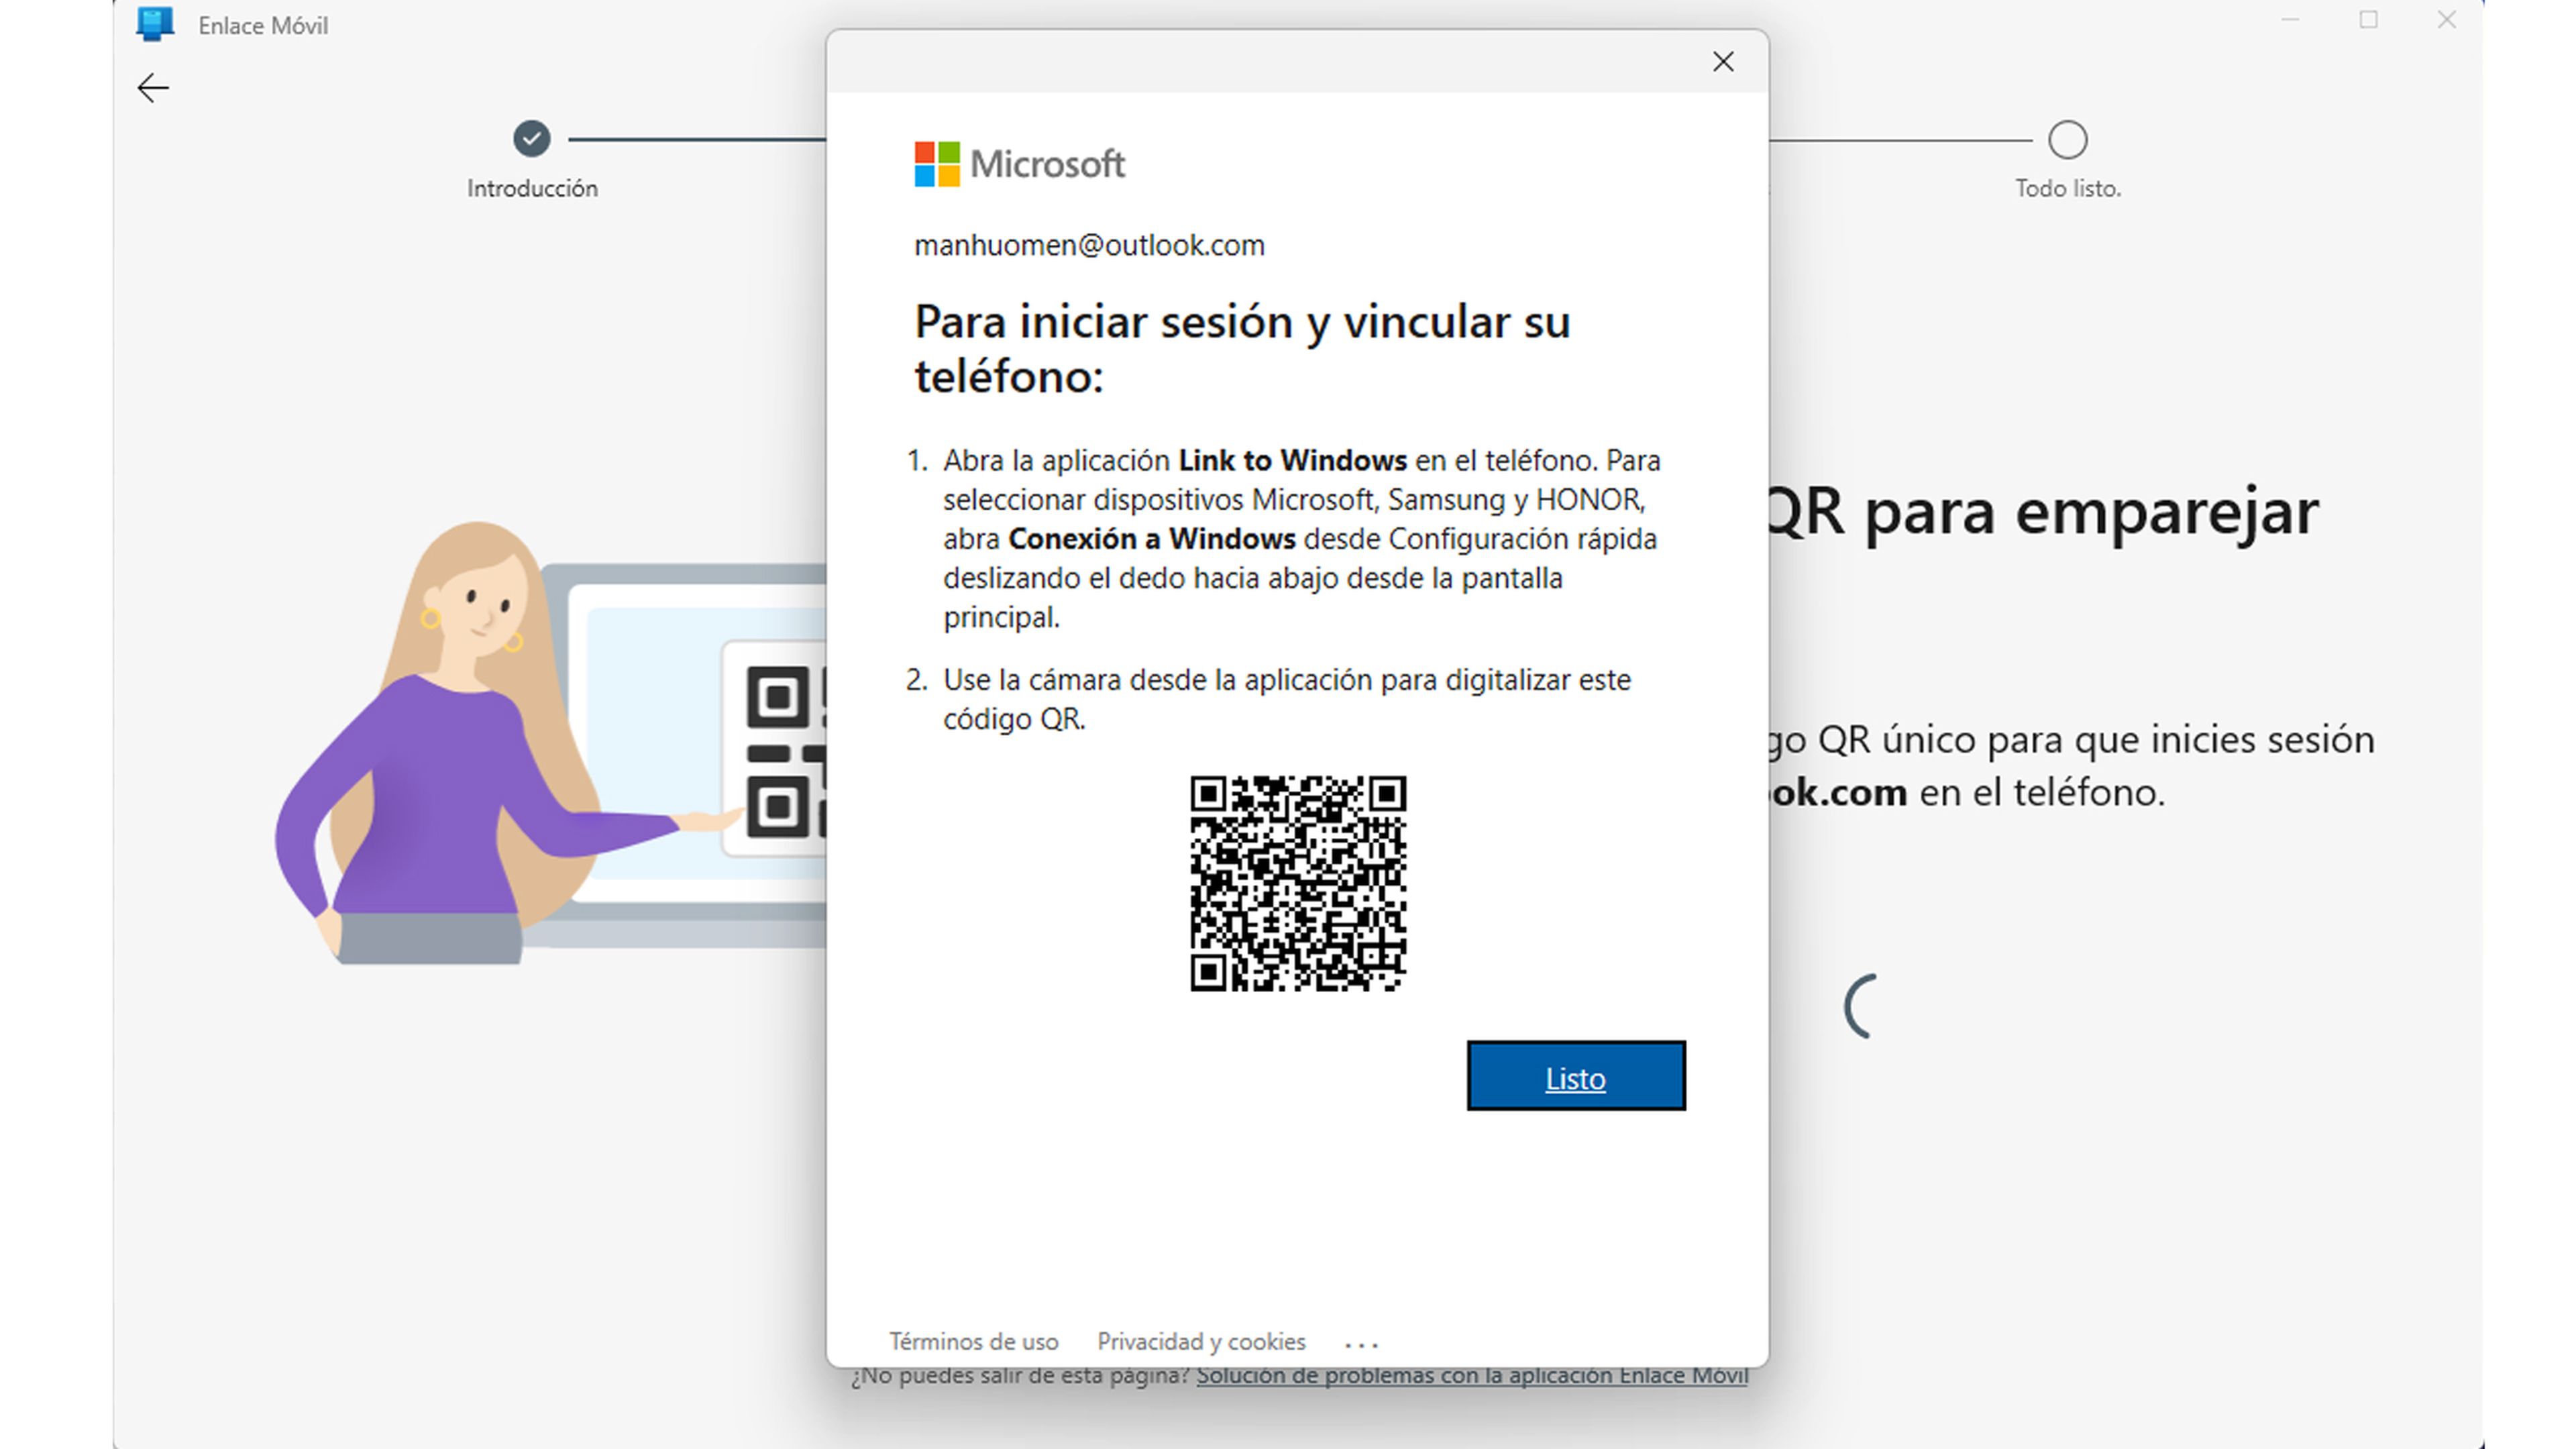Click the Listo button
This screenshot has height=1449, width=2576.
tap(1576, 1075)
